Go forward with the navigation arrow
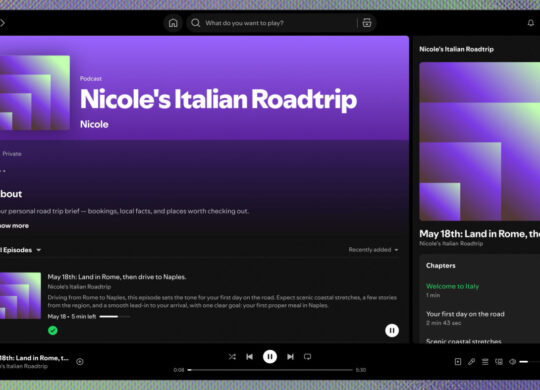 tap(2, 23)
